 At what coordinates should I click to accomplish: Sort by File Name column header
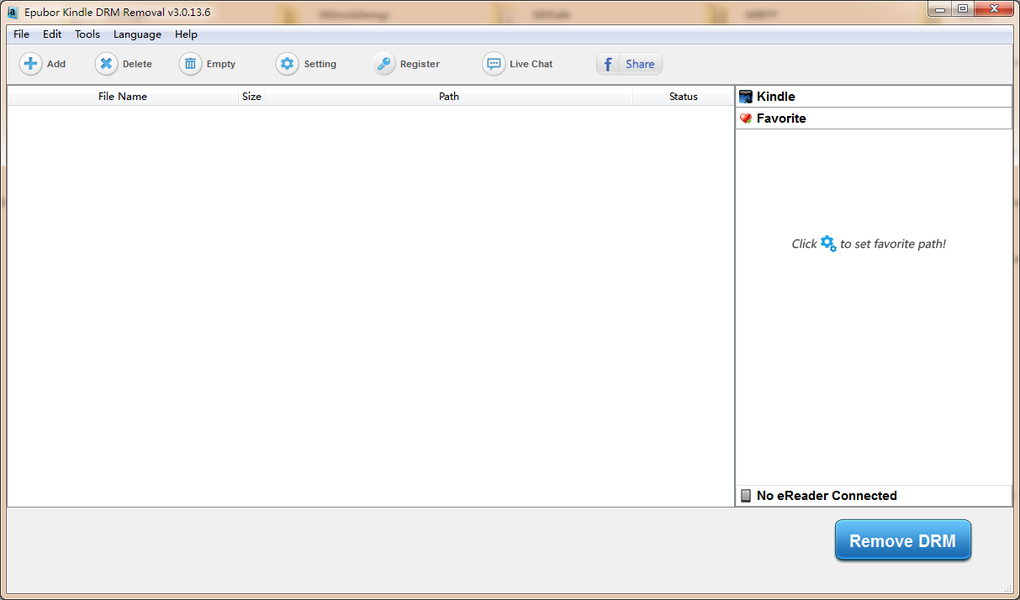click(x=123, y=96)
